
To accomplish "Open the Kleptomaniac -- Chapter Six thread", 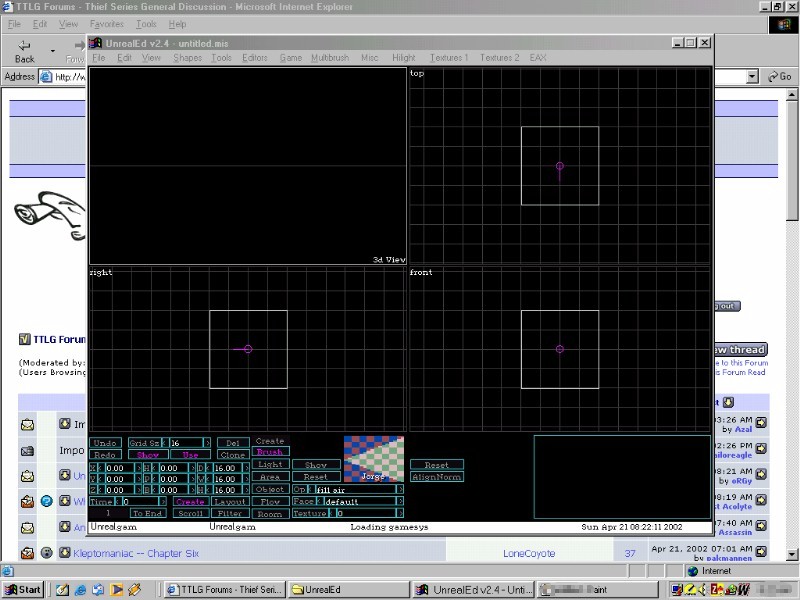I will pos(136,552).
